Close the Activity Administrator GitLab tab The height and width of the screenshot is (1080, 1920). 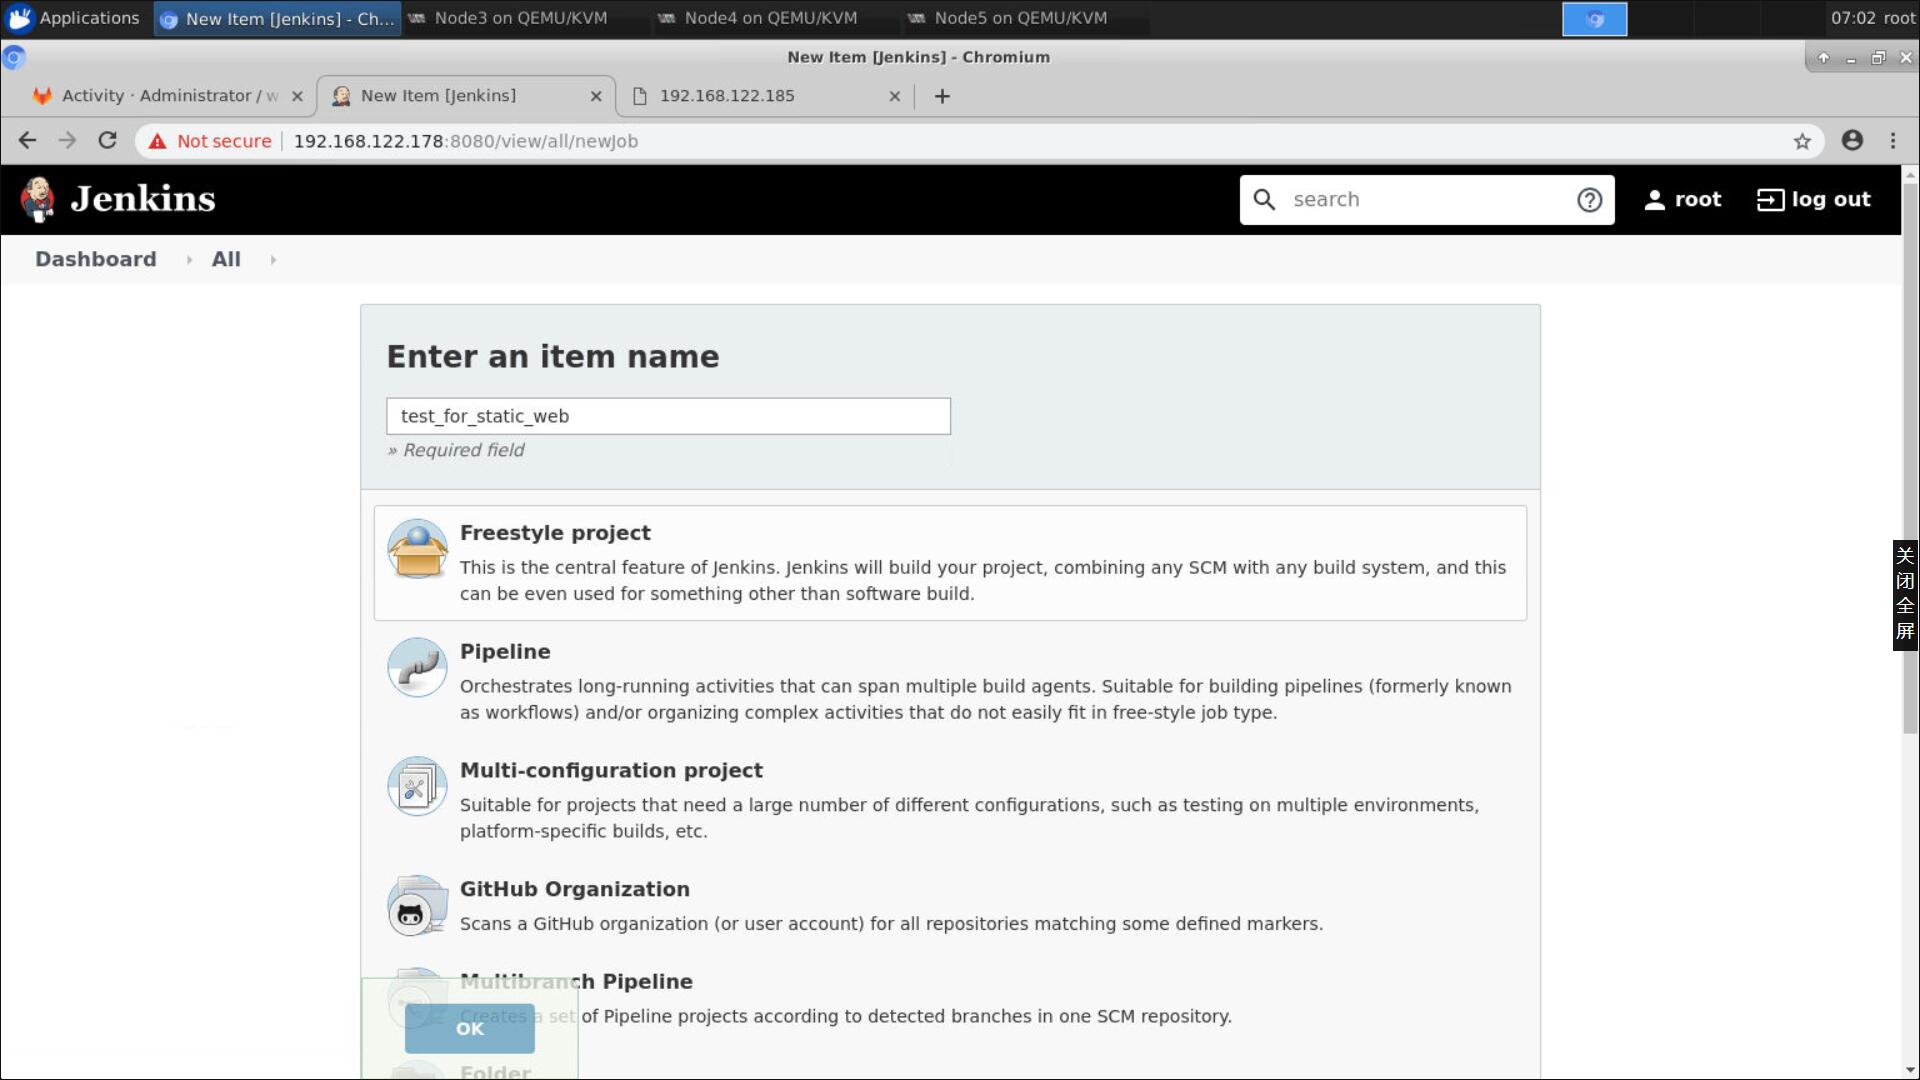click(297, 96)
